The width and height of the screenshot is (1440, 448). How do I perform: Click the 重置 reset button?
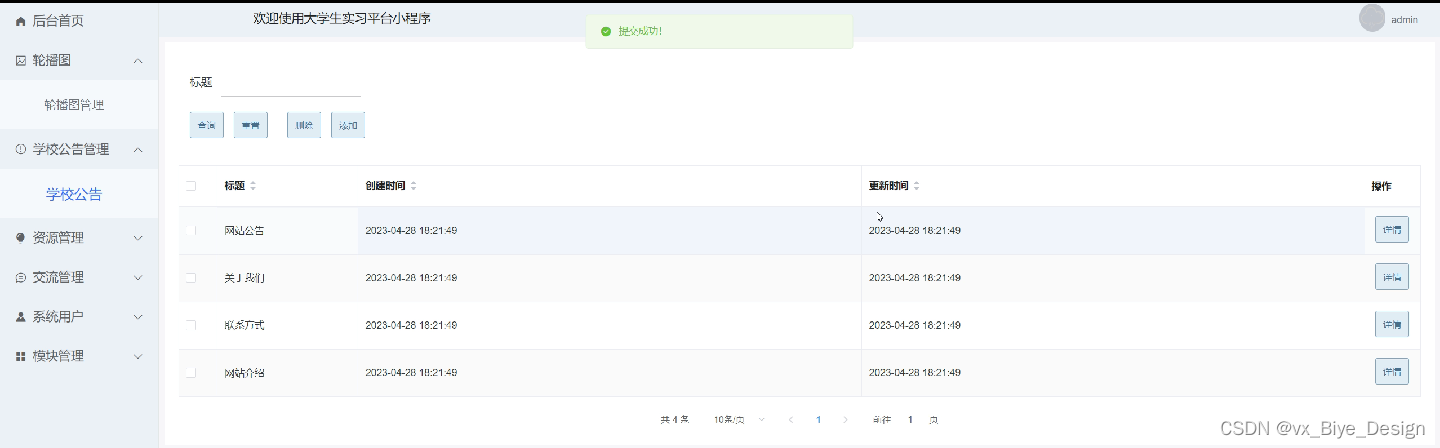point(251,125)
